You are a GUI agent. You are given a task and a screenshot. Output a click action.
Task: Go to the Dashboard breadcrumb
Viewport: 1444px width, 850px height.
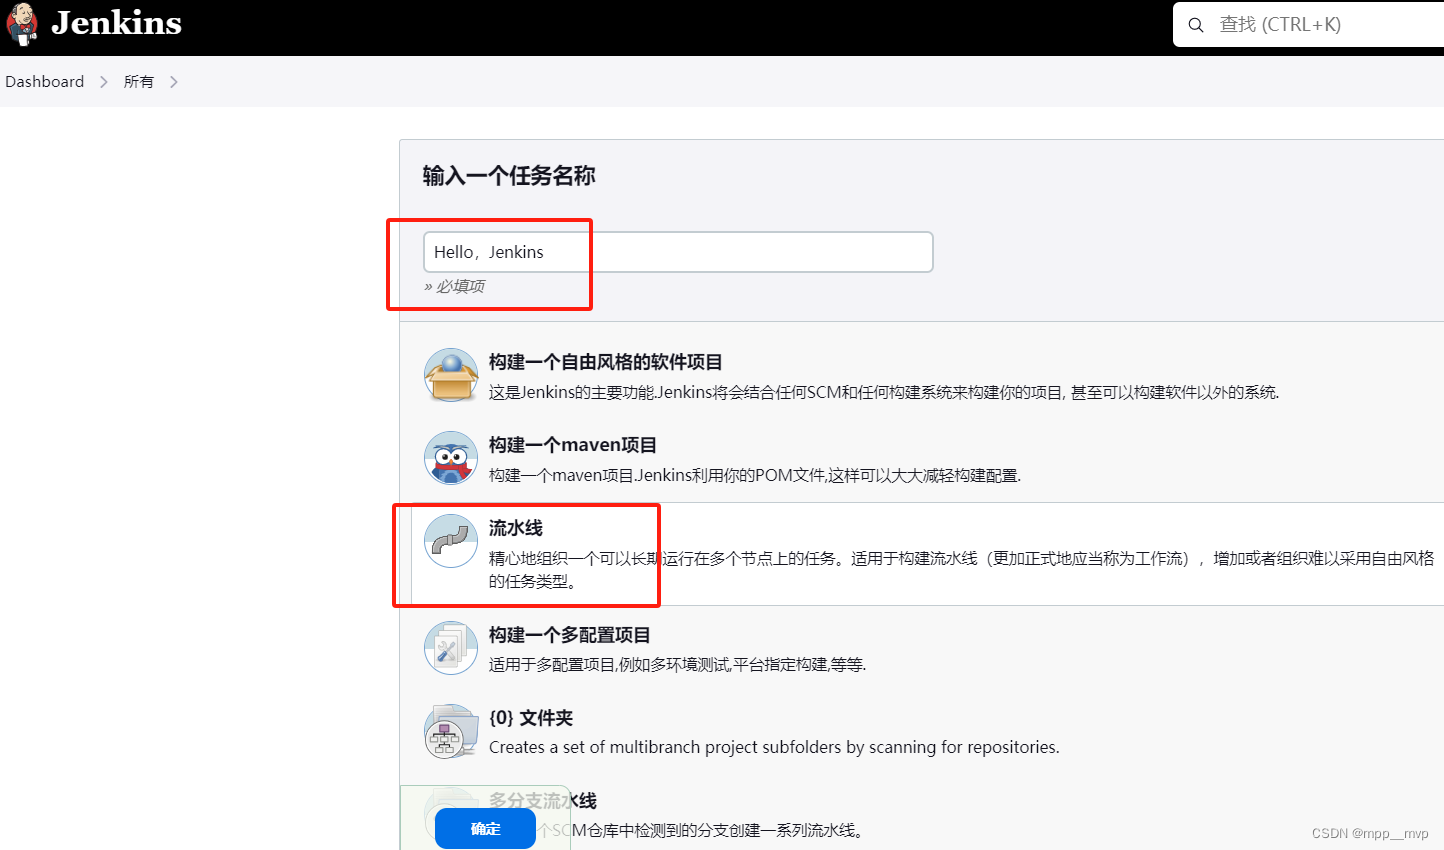(x=44, y=81)
